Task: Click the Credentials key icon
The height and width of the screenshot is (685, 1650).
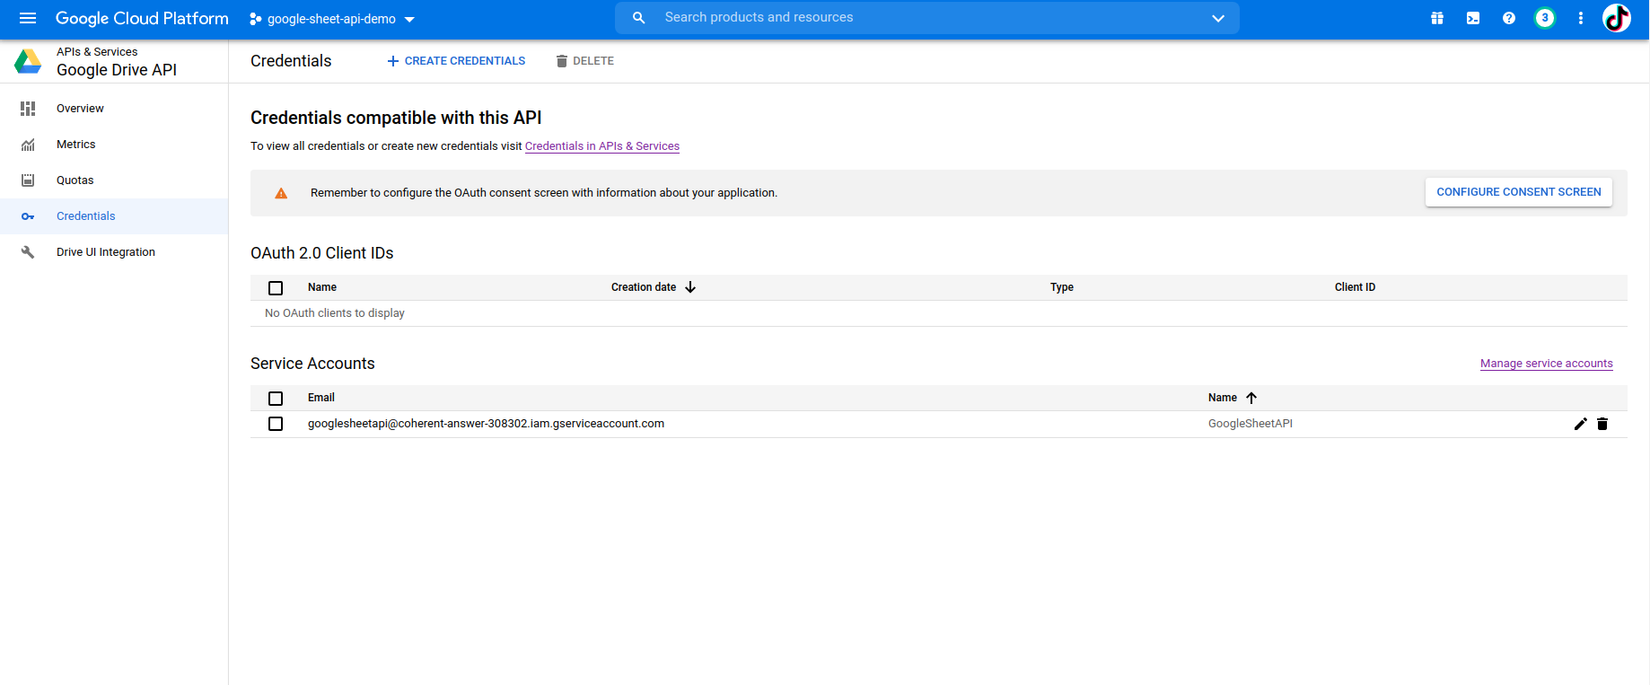Action: coord(28,216)
